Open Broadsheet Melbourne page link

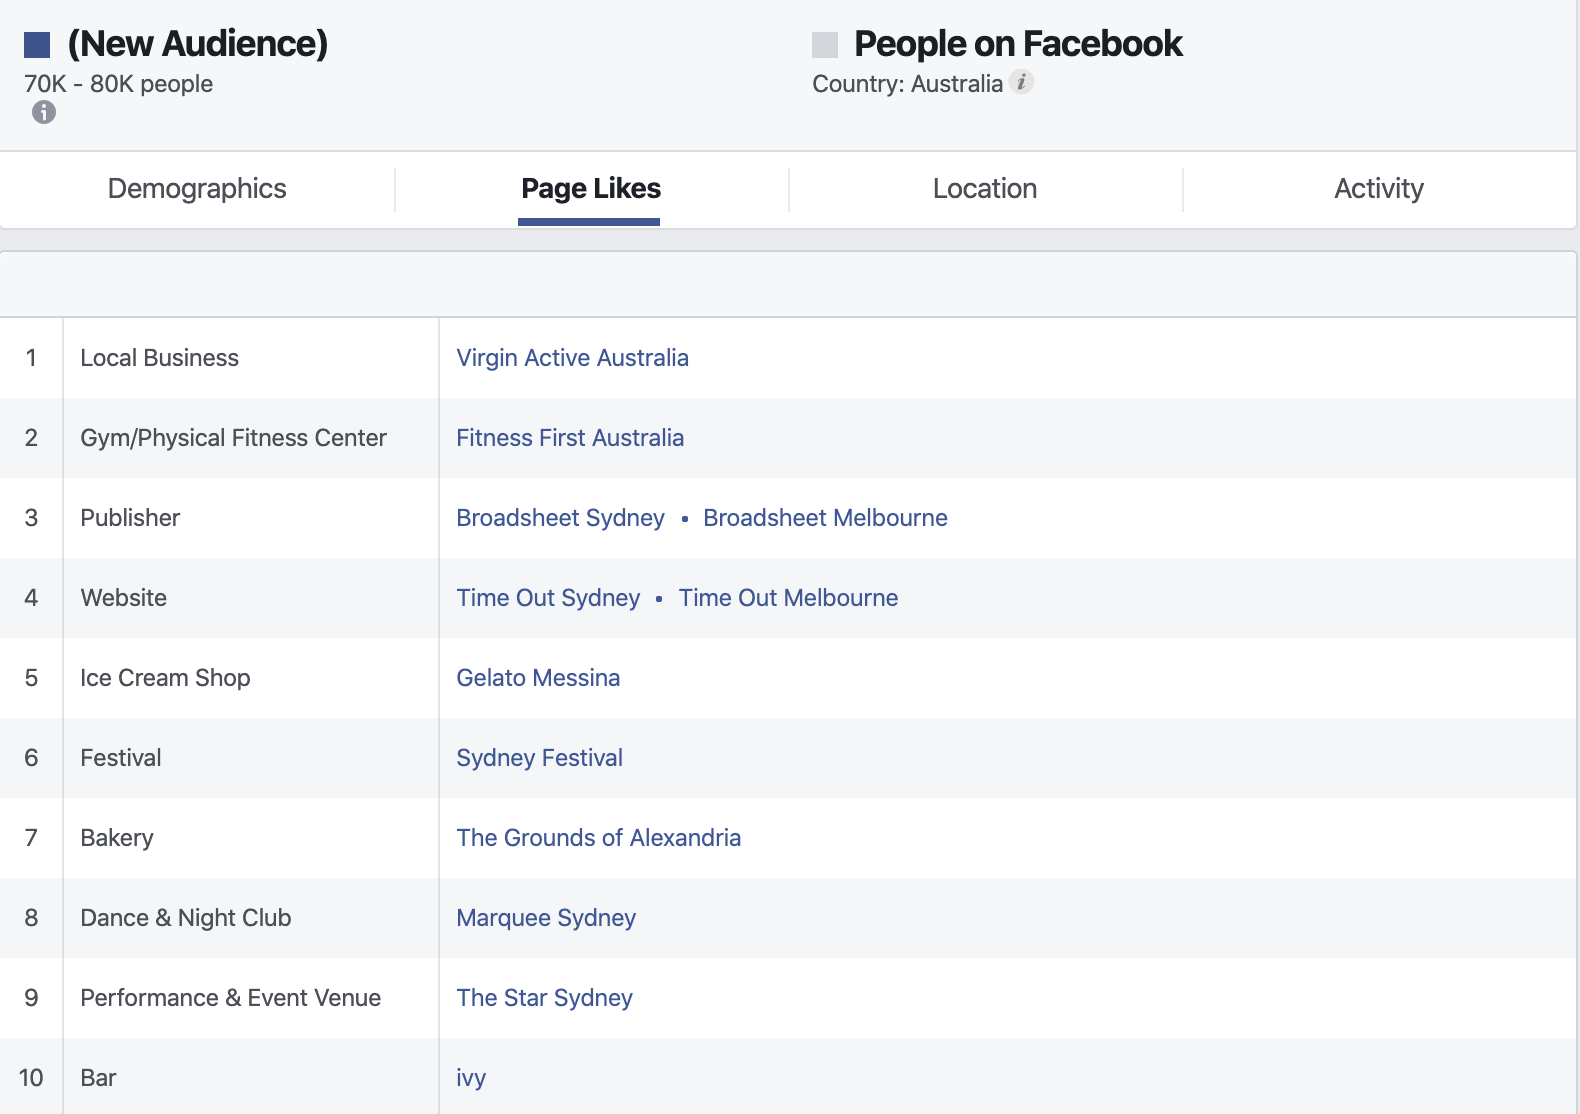tap(825, 518)
